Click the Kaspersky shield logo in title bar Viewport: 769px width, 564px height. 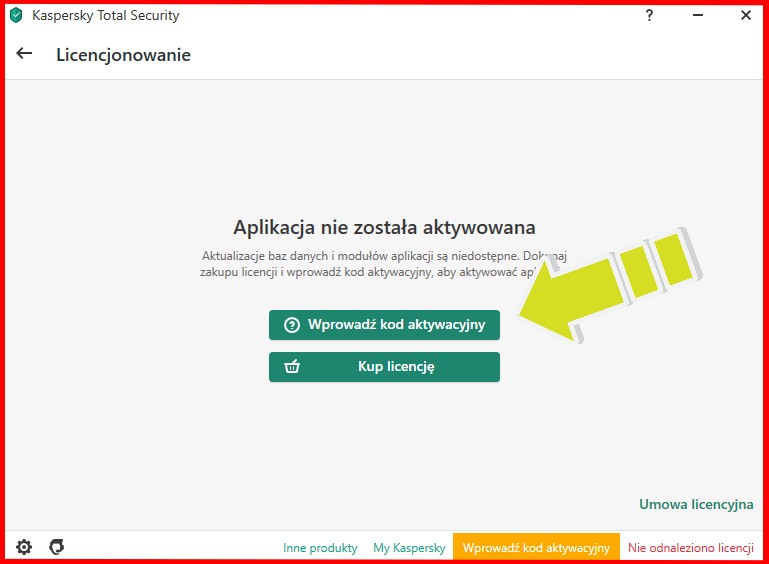point(16,15)
